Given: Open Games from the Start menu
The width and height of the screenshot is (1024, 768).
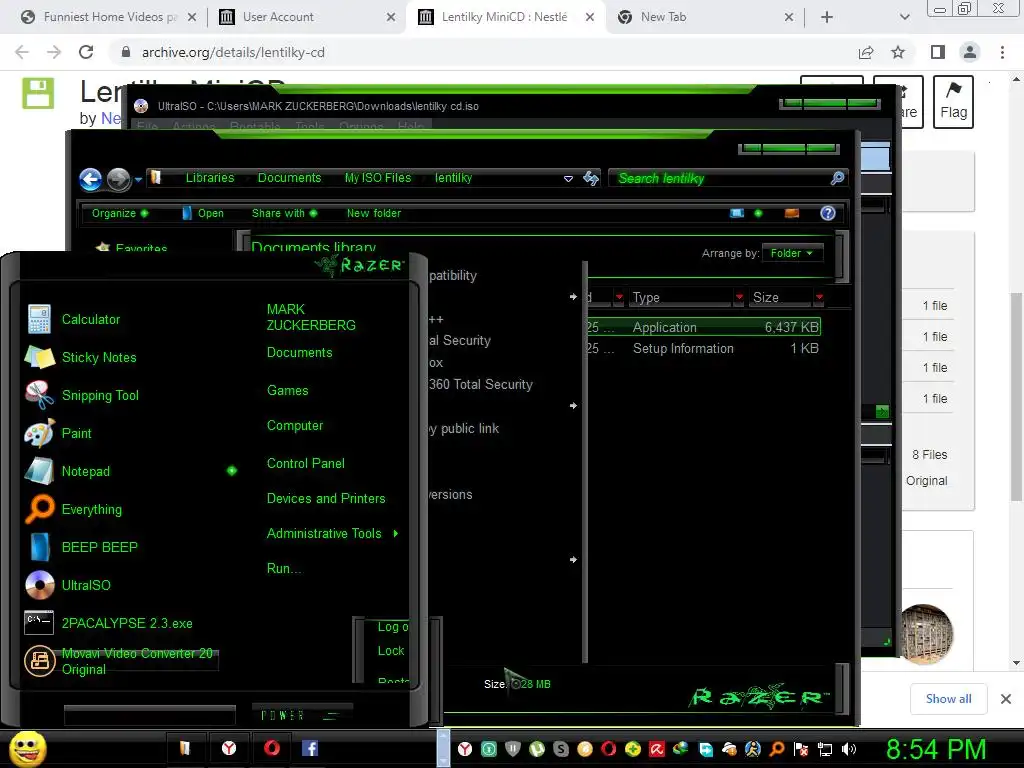Looking at the screenshot, I should [x=287, y=390].
